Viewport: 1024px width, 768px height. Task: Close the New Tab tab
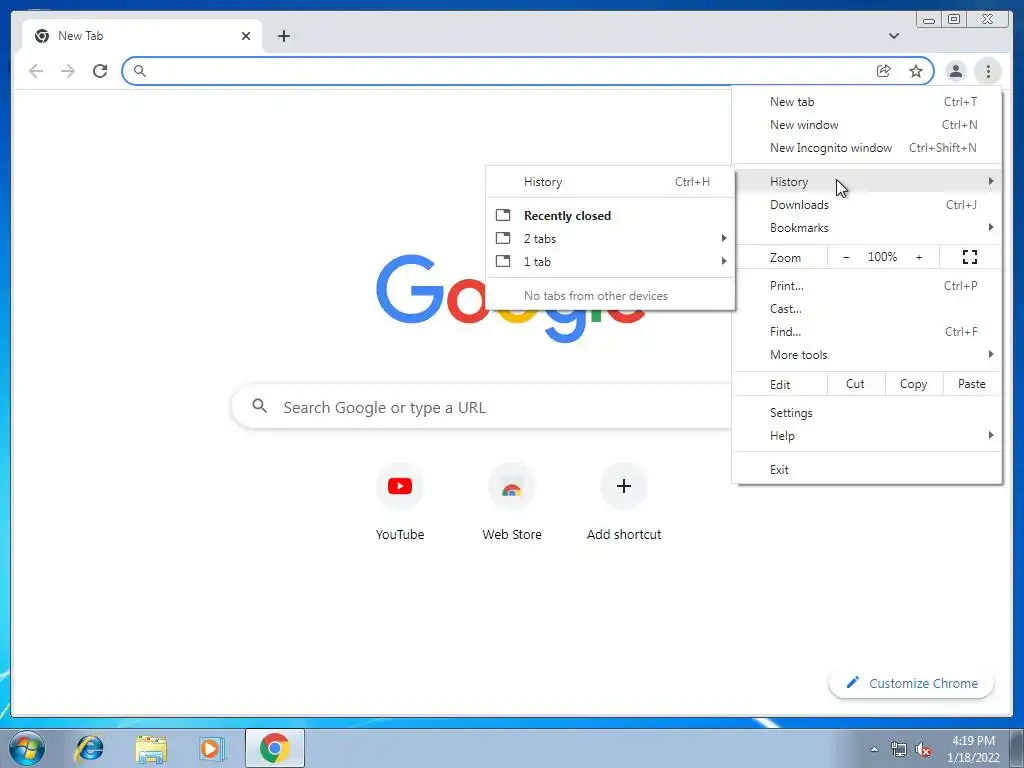[x=246, y=36]
